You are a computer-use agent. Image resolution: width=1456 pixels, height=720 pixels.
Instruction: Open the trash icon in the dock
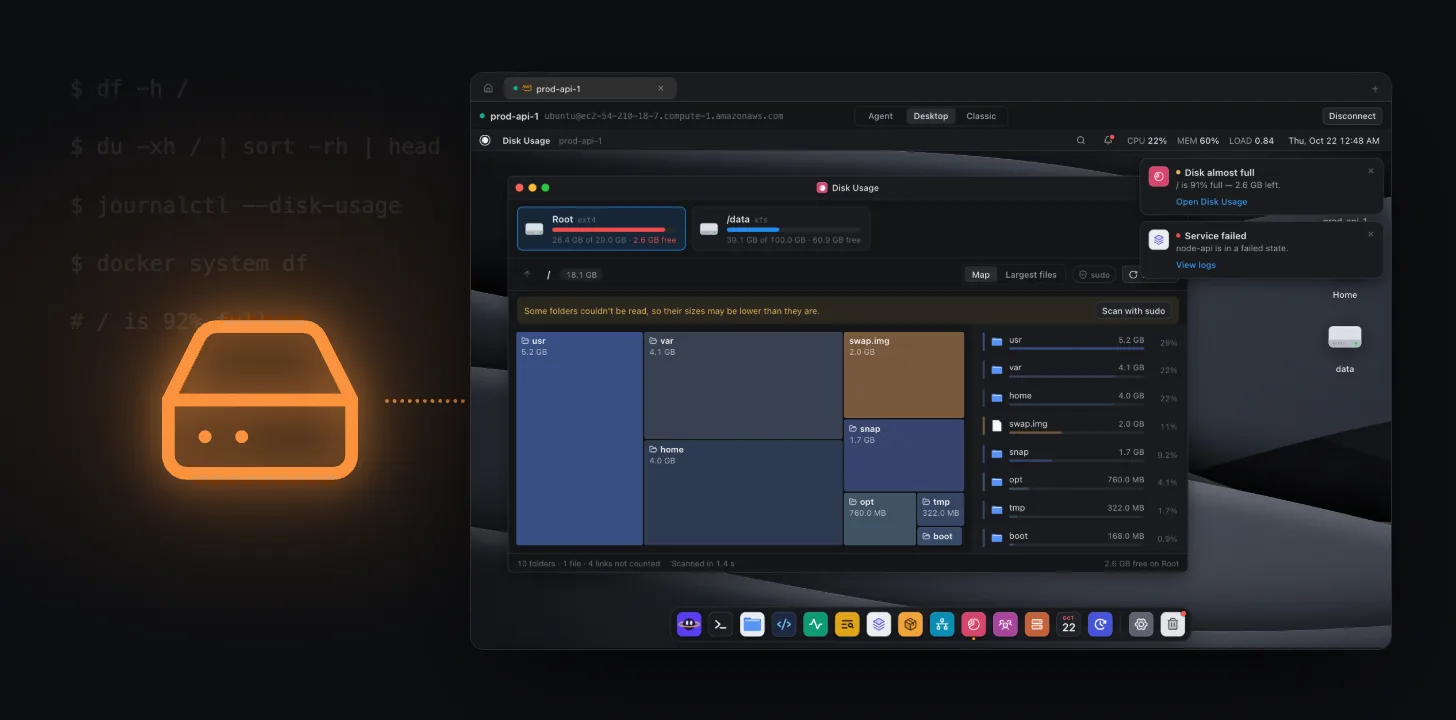click(1173, 625)
